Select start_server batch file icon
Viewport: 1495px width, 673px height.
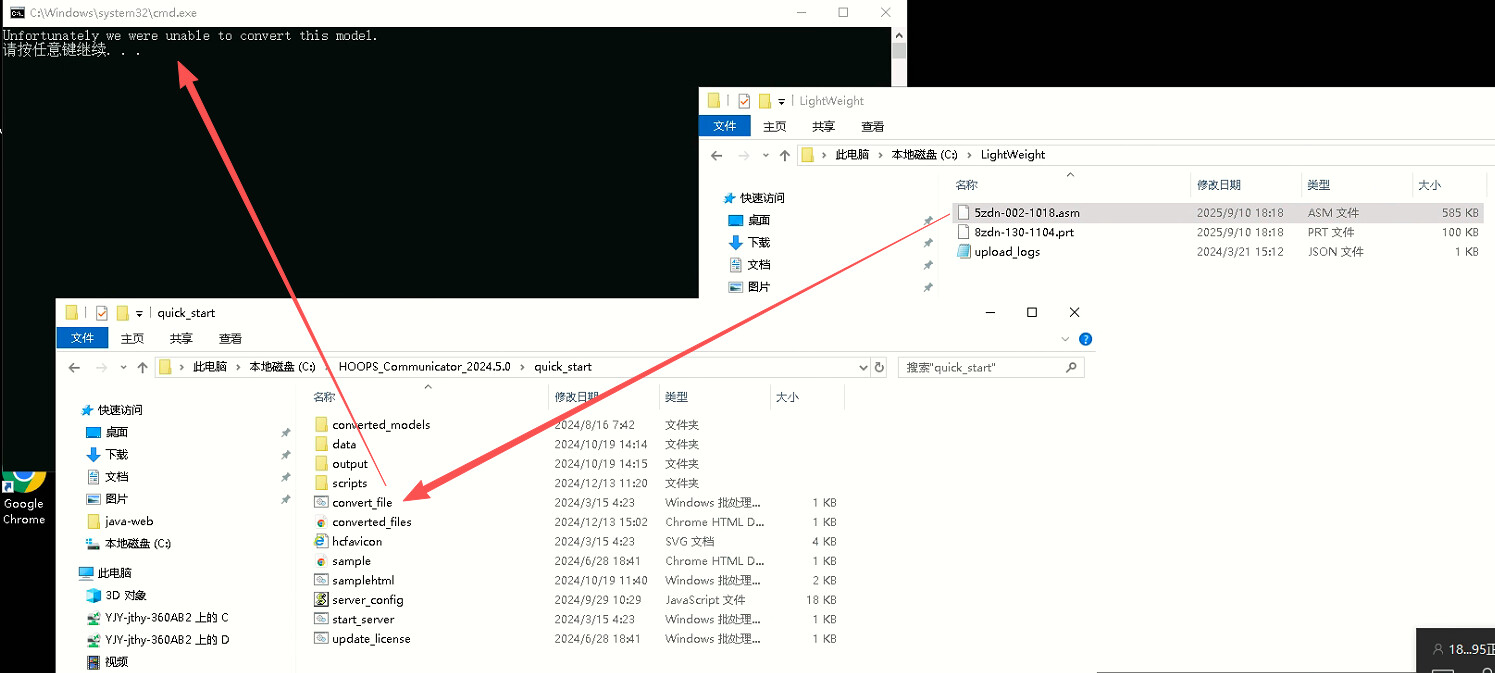[x=321, y=619]
